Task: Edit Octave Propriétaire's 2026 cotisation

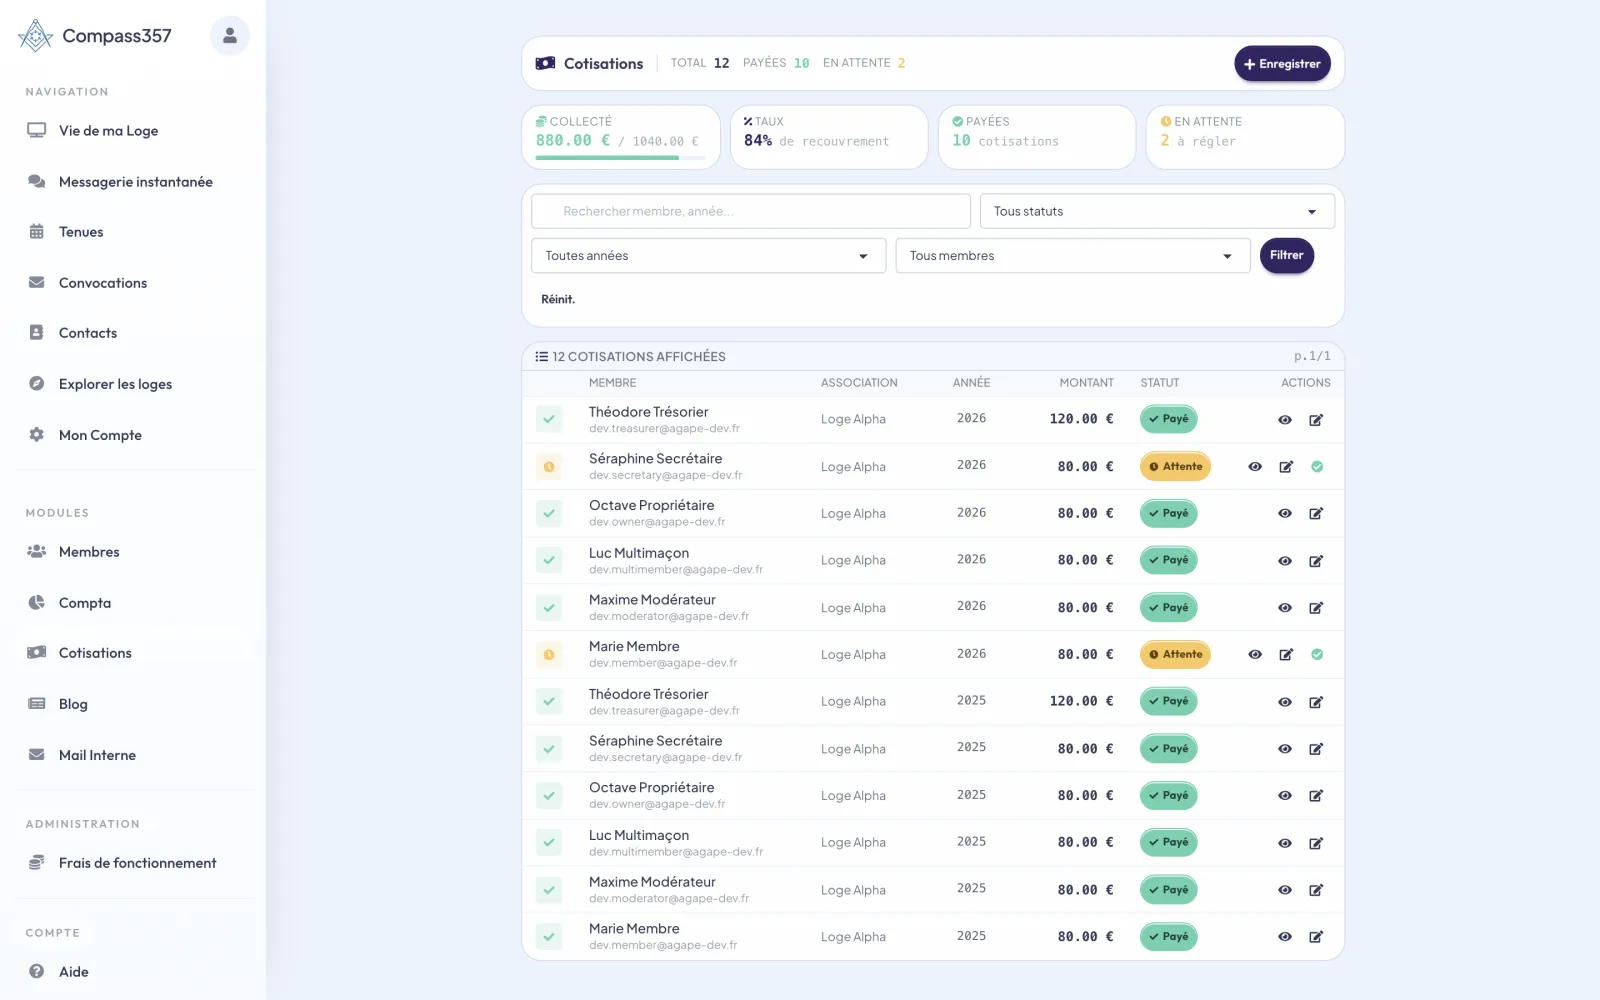Action: click(x=1316, y=514)
